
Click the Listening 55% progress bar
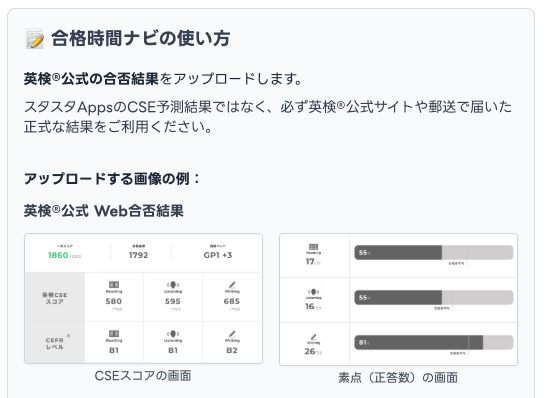[434, 298]
